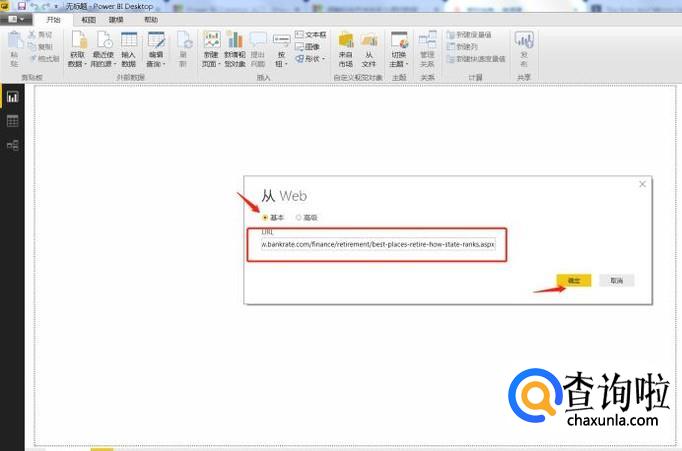
Task: Switch to the View (视图) tab
Action: (x=89, y=20)
